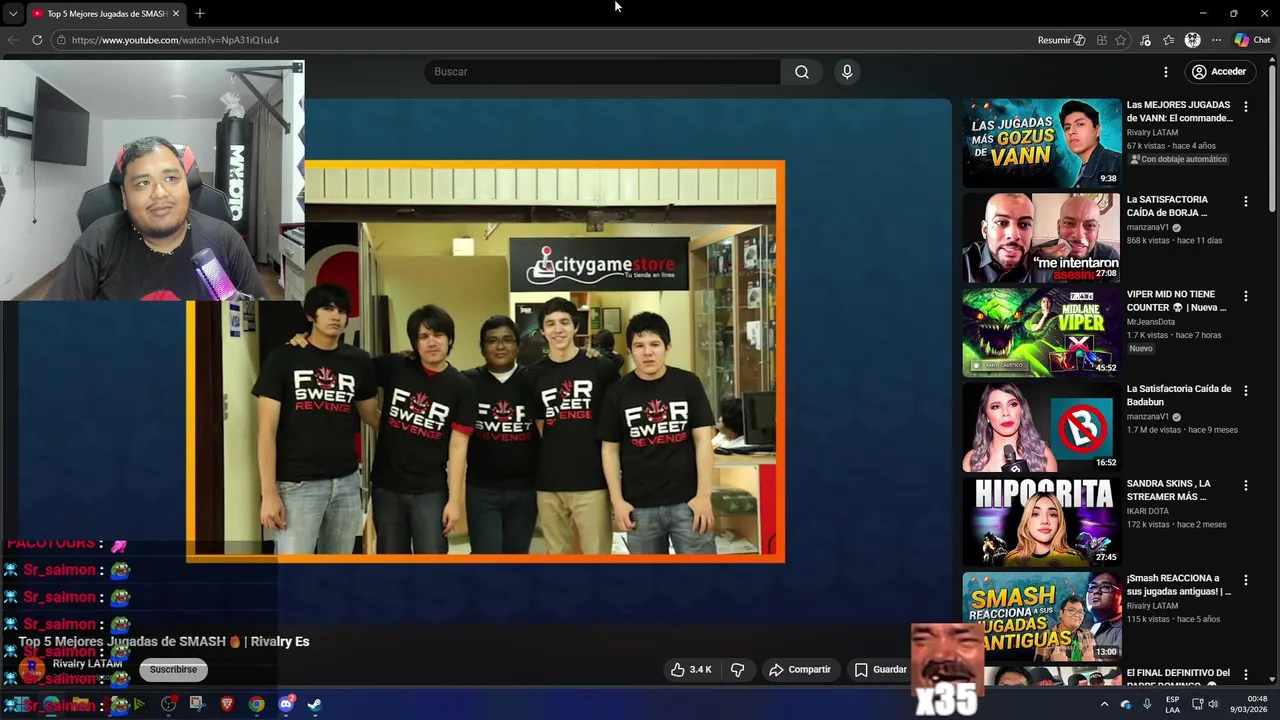
Task: Click Con doblaje automático badge
Action: 1178,159
